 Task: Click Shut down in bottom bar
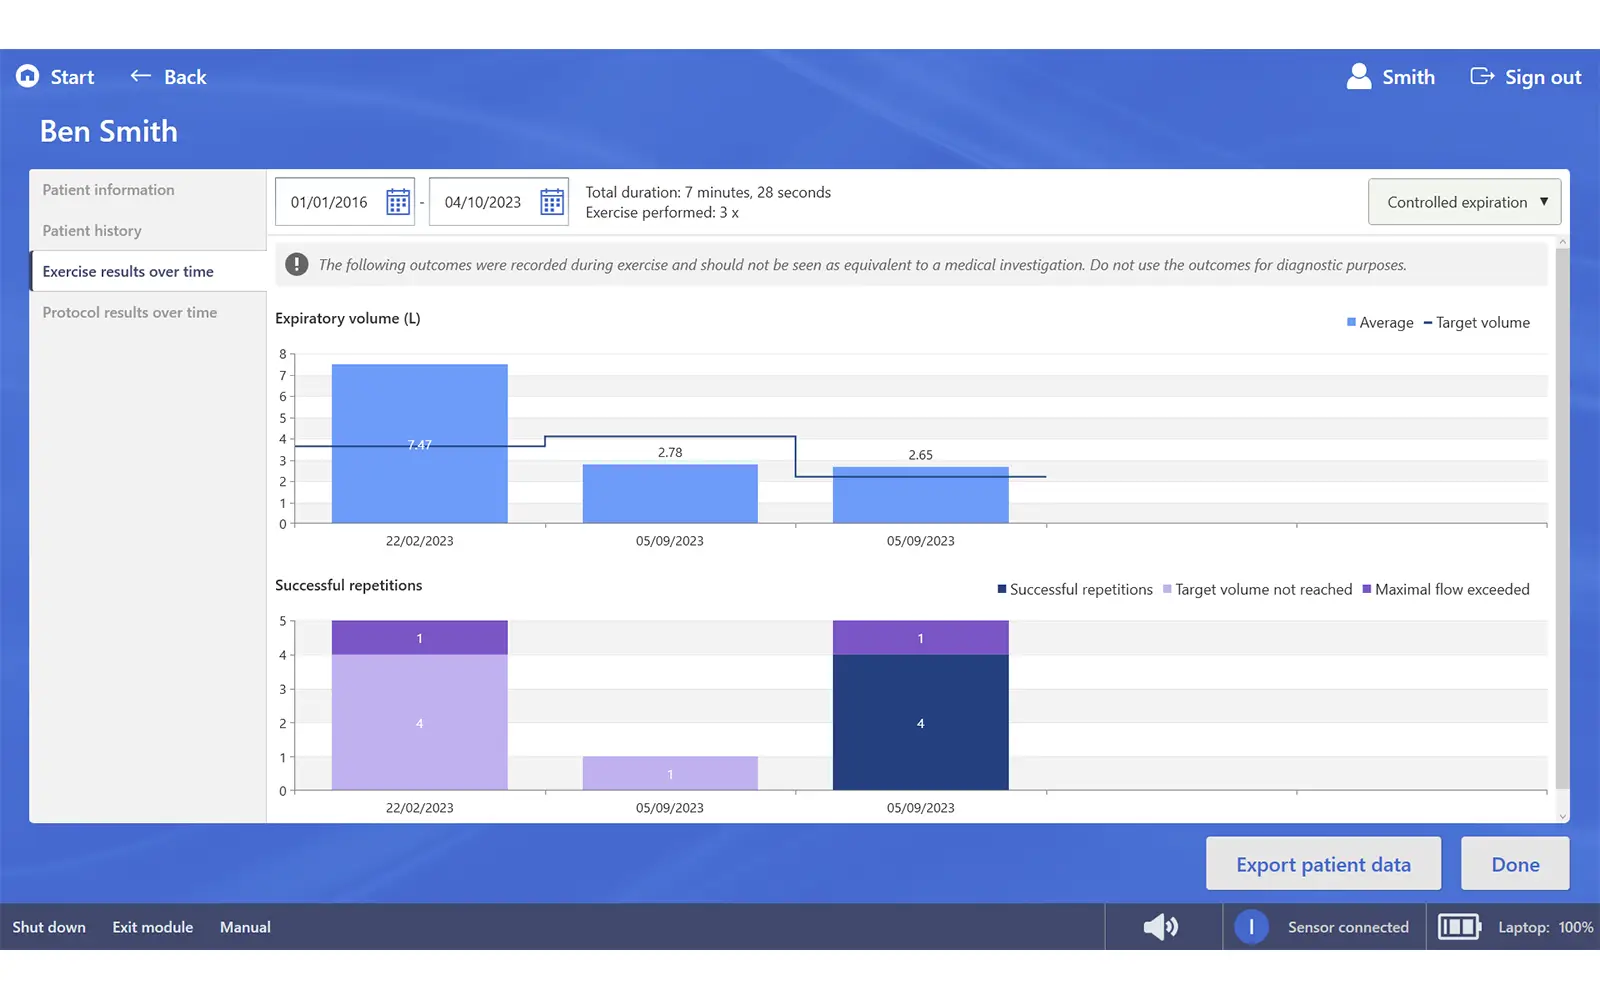coord(49,927)
